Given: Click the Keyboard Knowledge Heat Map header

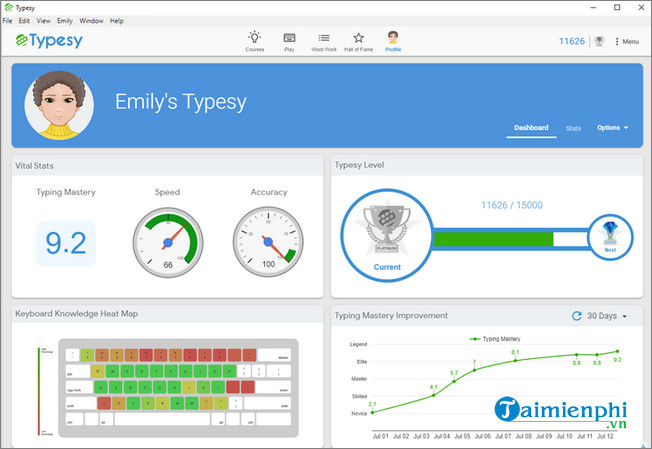Looking at the screenshot, I should [x=168, y=314].
